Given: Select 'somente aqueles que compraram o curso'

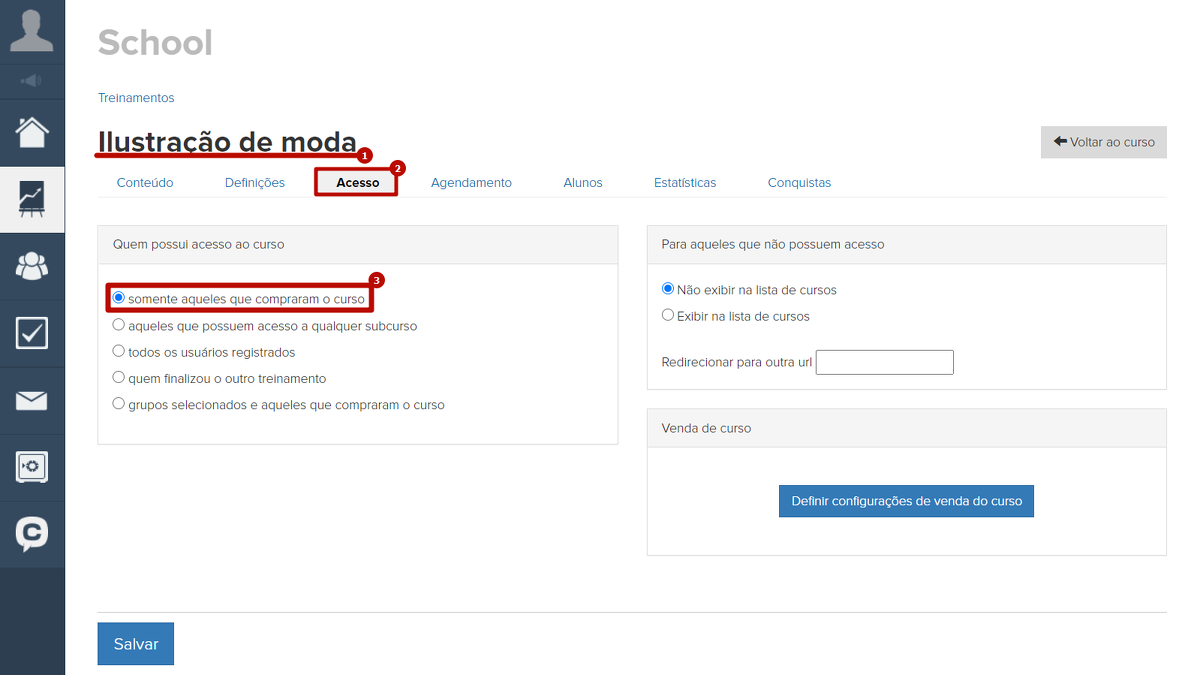Looking at the screenshot, I should click(x=119, y=298).
